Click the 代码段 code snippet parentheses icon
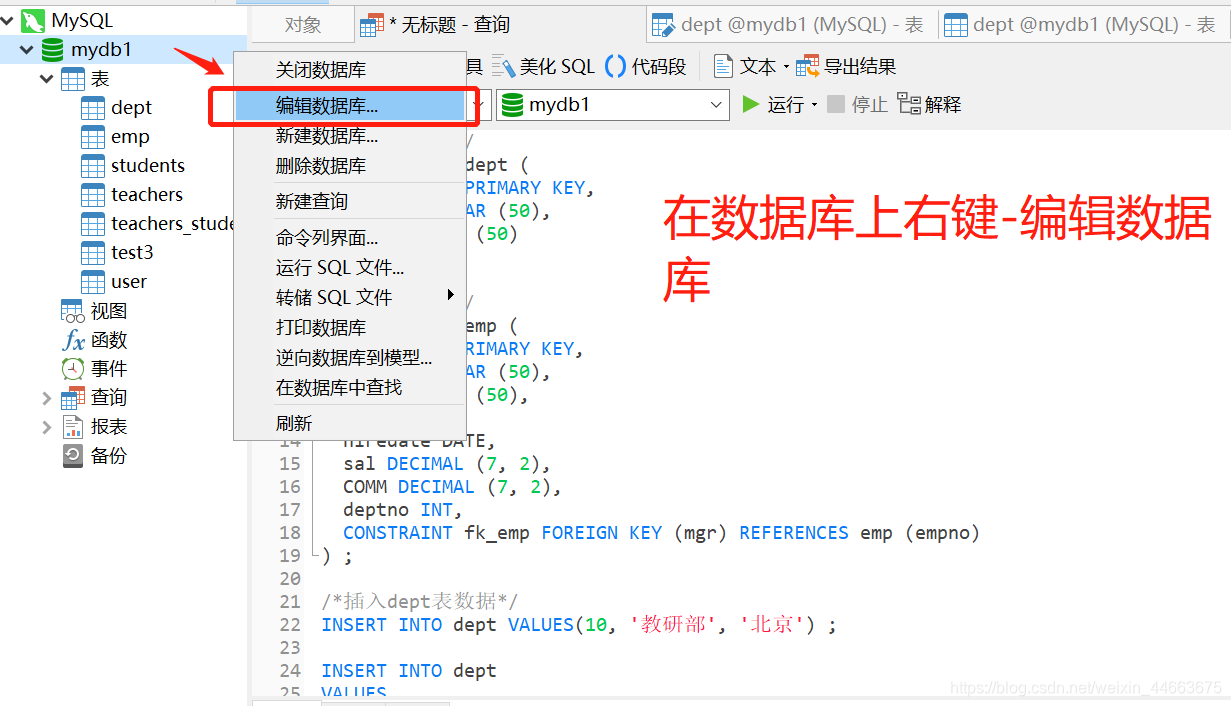Viewport: 1231px width, 706px height. [616, 67]
